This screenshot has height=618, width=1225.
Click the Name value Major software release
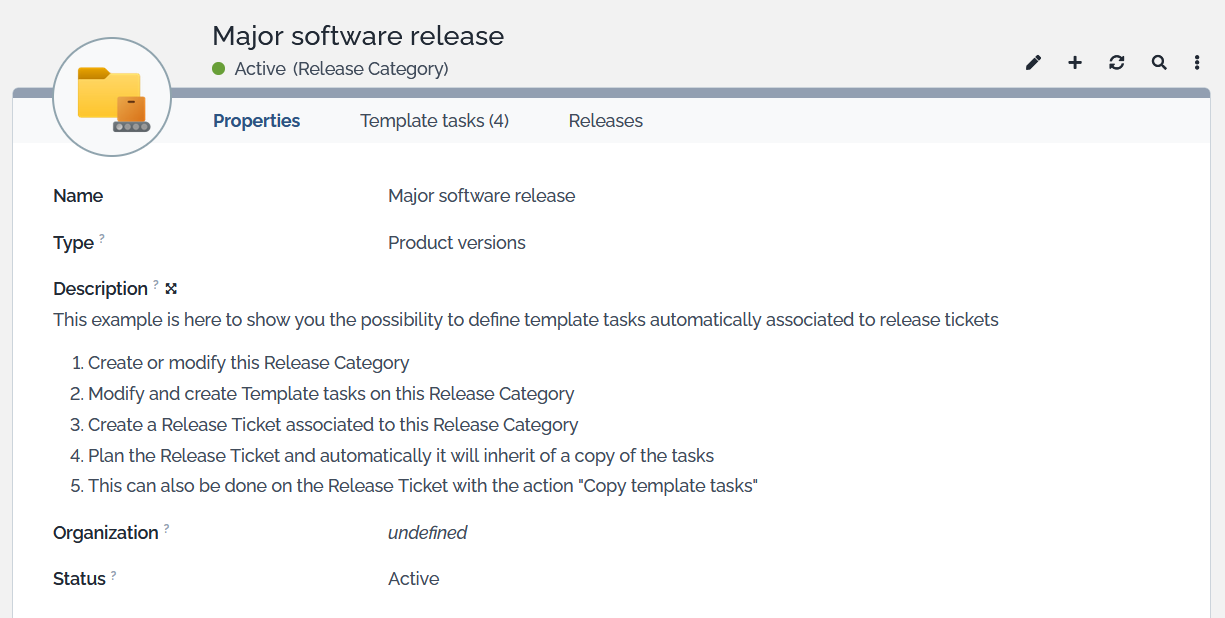click(481, 196)
